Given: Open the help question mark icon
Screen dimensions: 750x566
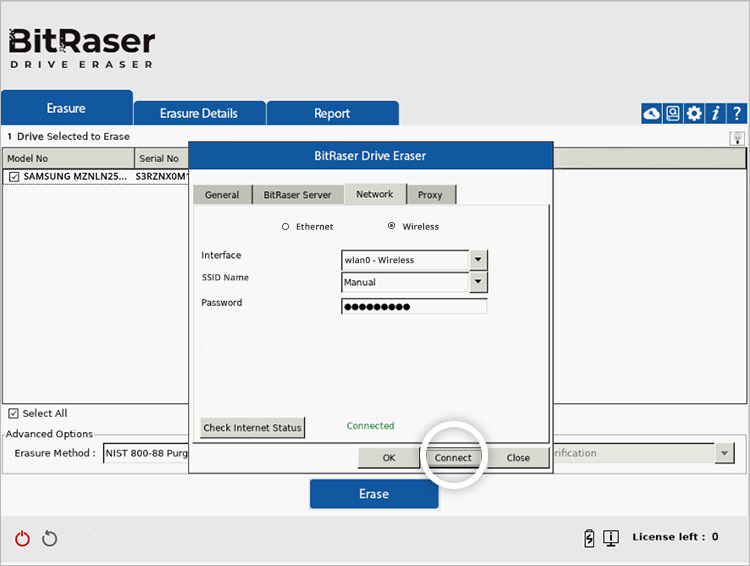Looking at the screenshot, I should click(737, 113).
